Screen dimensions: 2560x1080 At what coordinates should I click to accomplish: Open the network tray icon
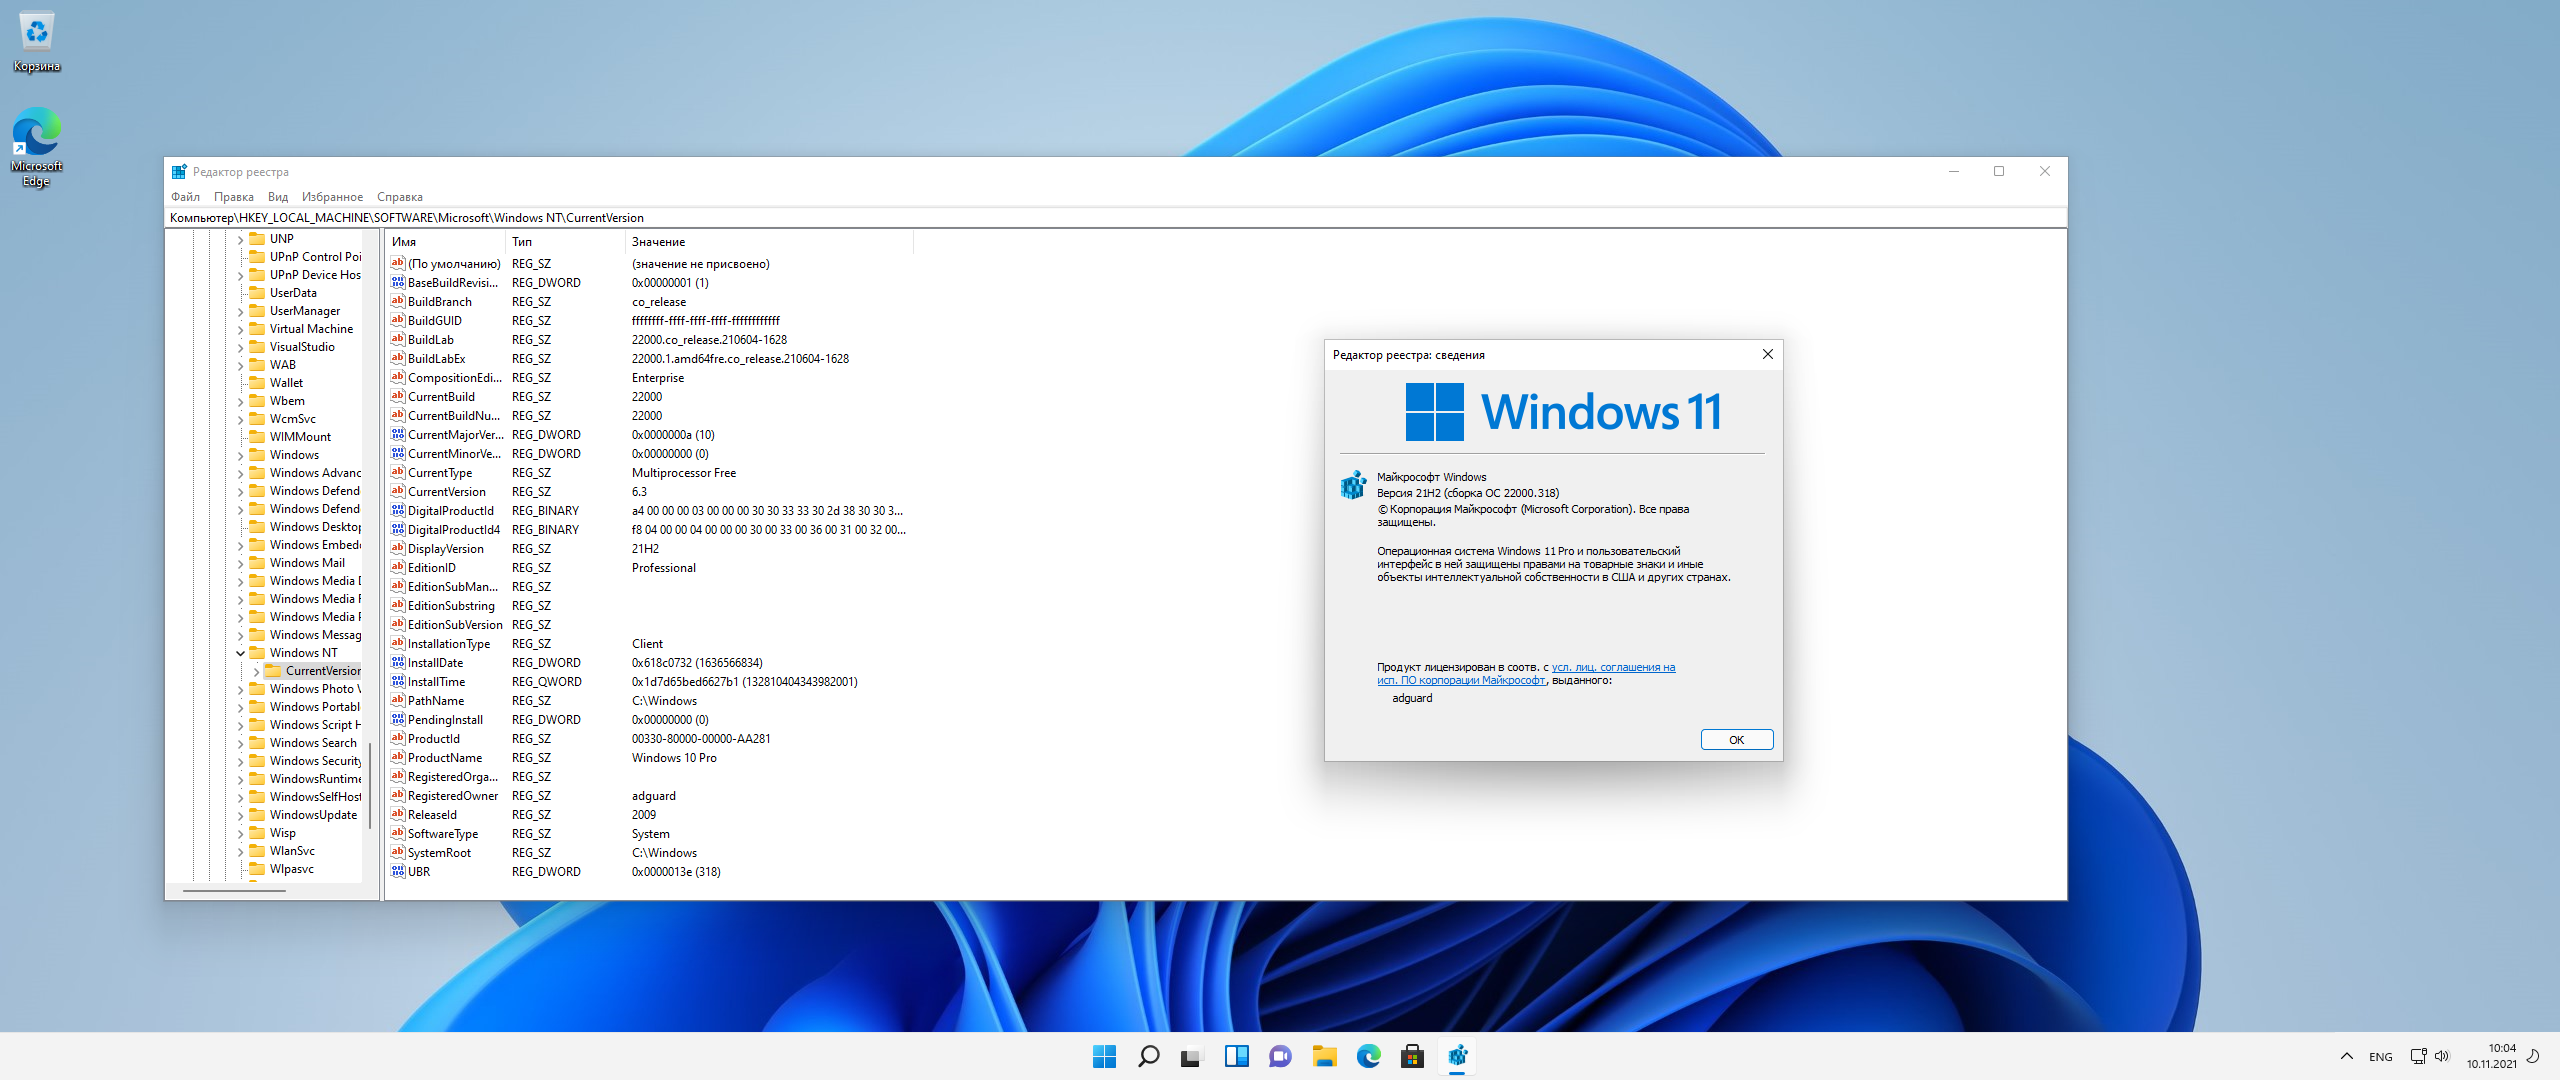coord(2418,1056)
